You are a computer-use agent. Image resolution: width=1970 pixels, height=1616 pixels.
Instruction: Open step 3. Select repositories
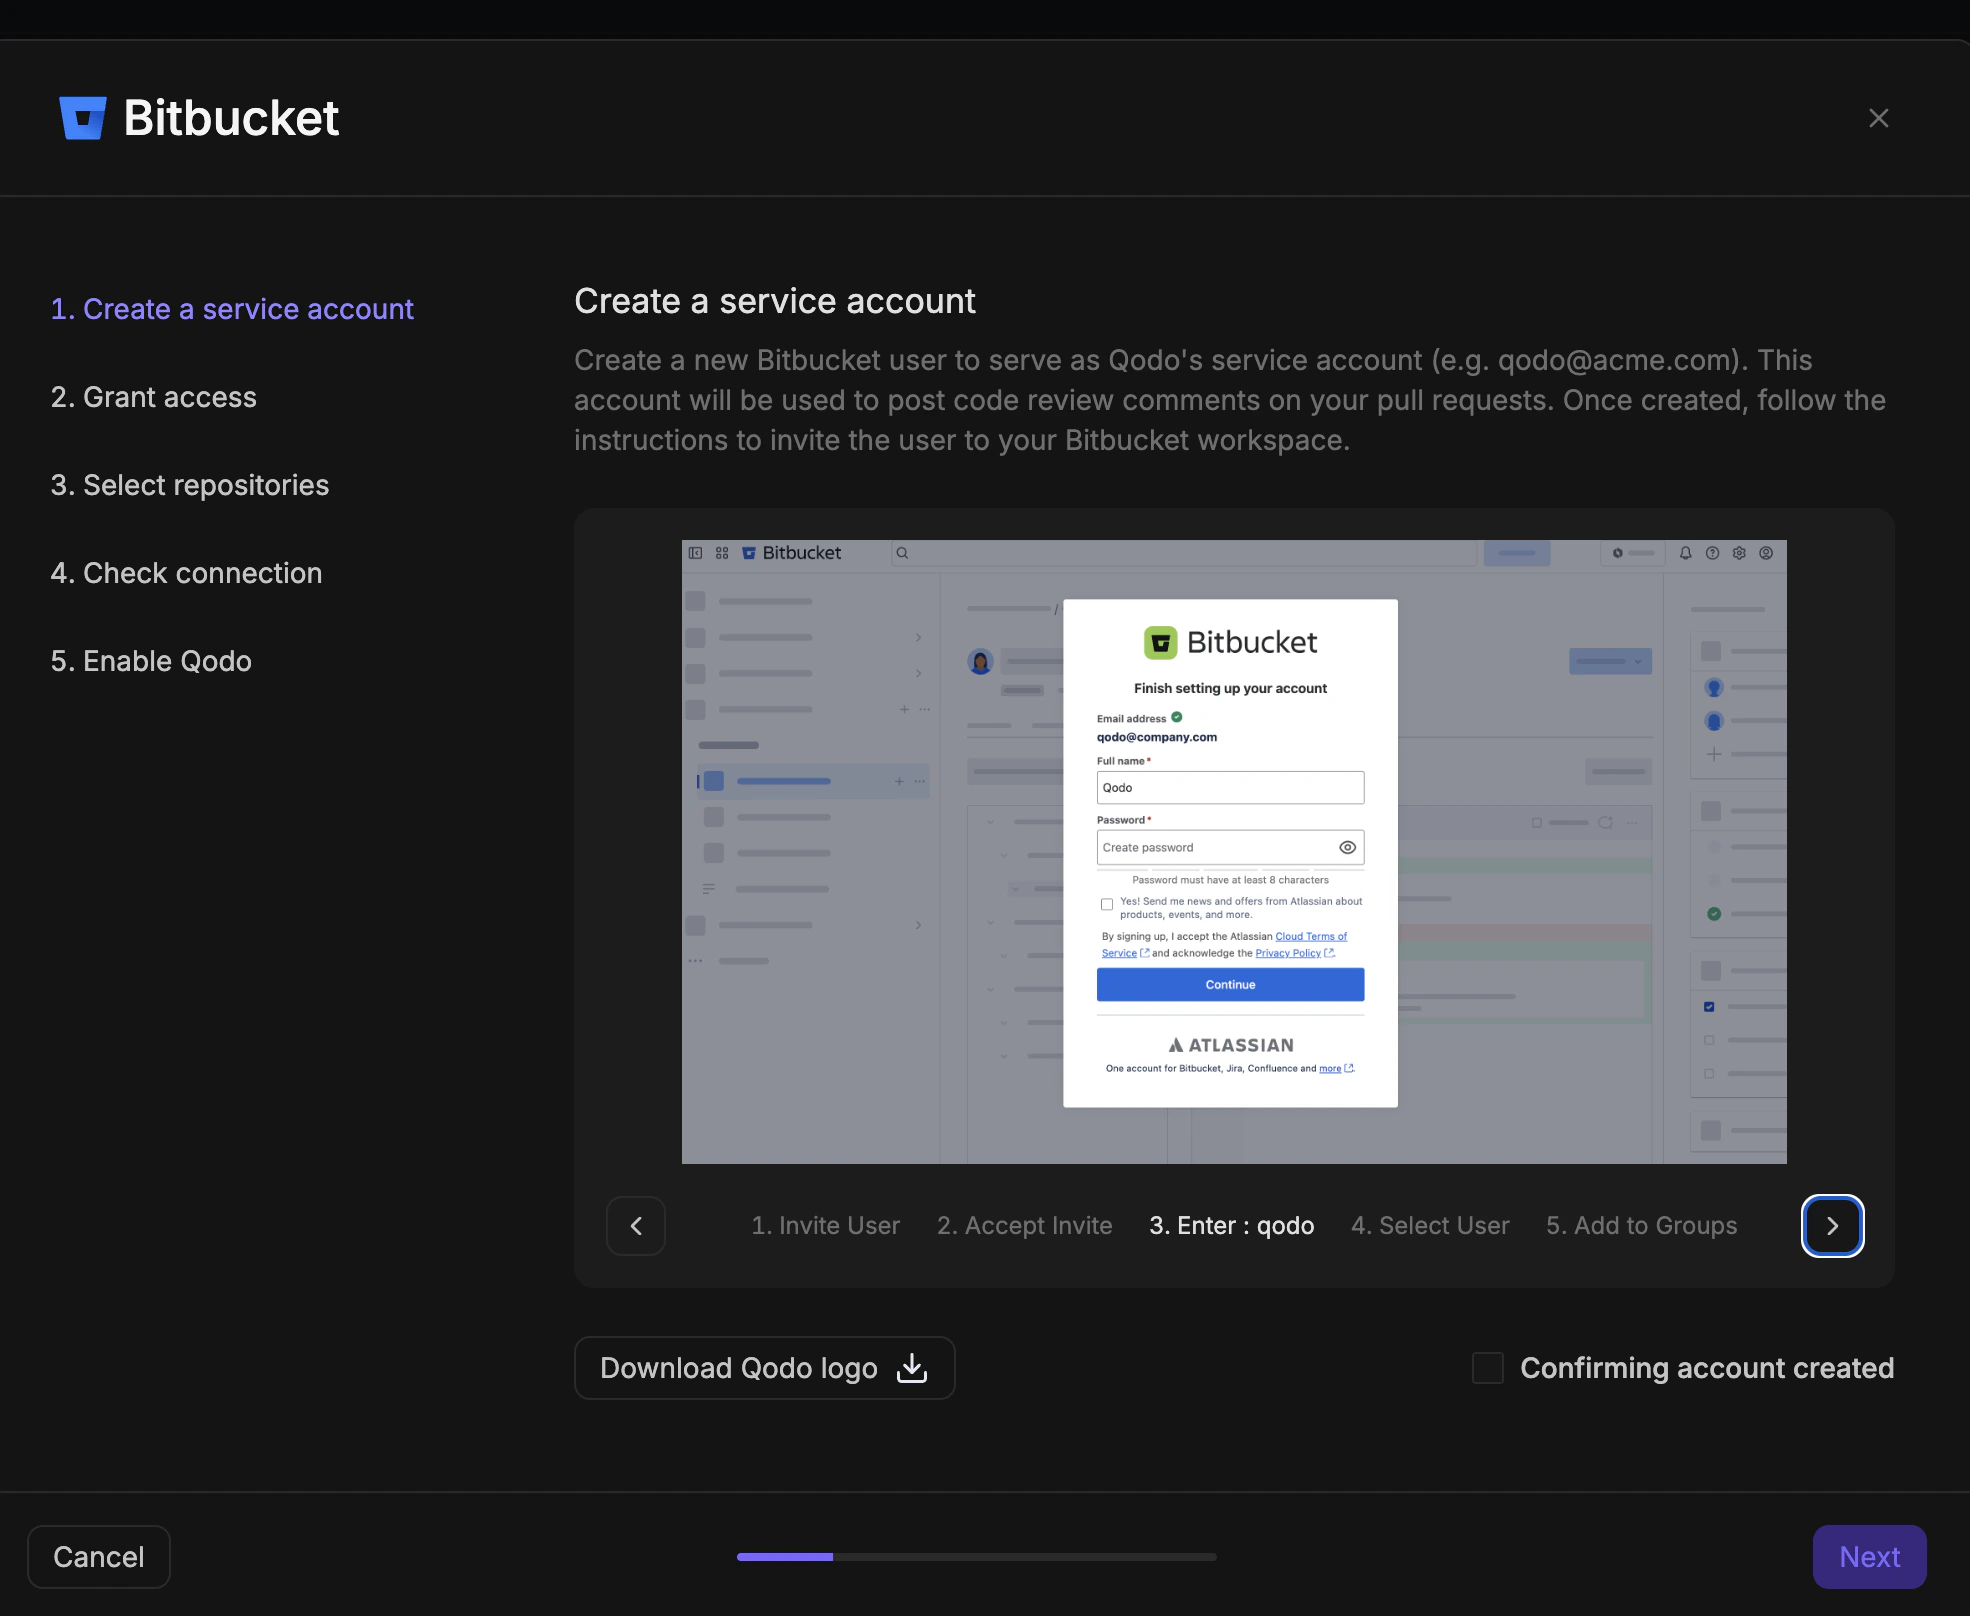(x=190, y=485)
